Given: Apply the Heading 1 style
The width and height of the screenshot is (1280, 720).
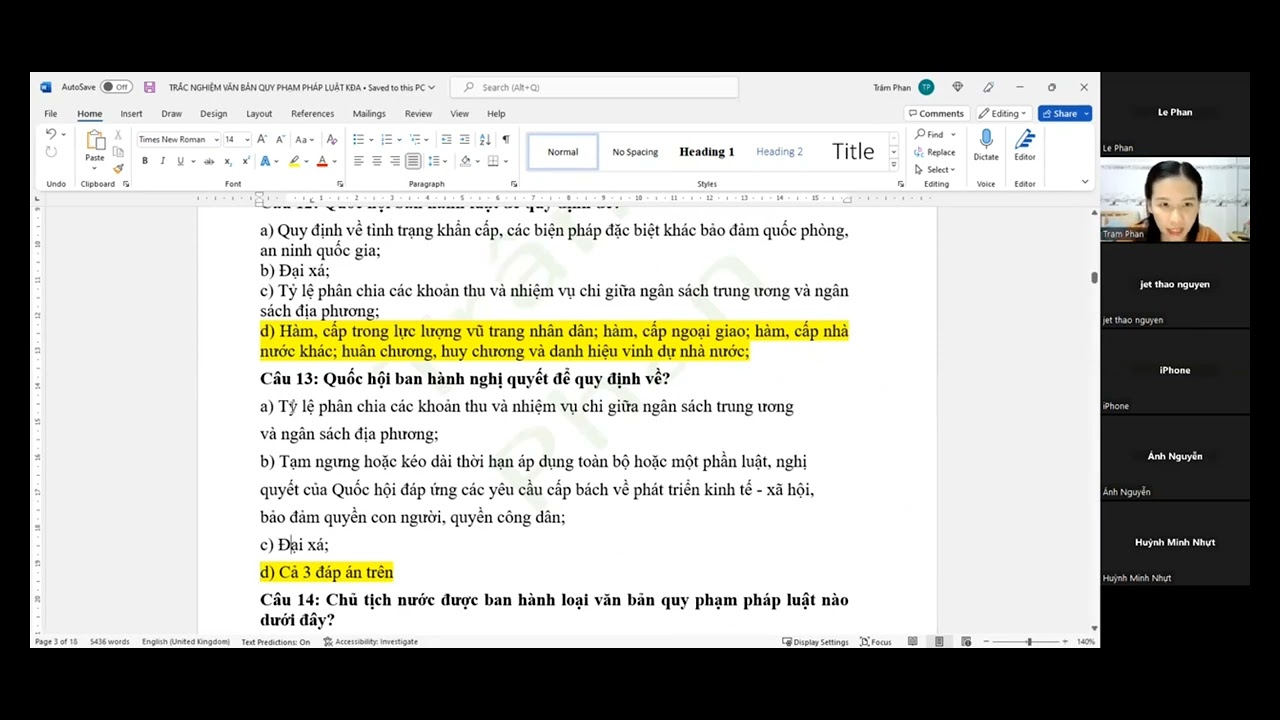Looking at the screenshot, I should [707, 151].
